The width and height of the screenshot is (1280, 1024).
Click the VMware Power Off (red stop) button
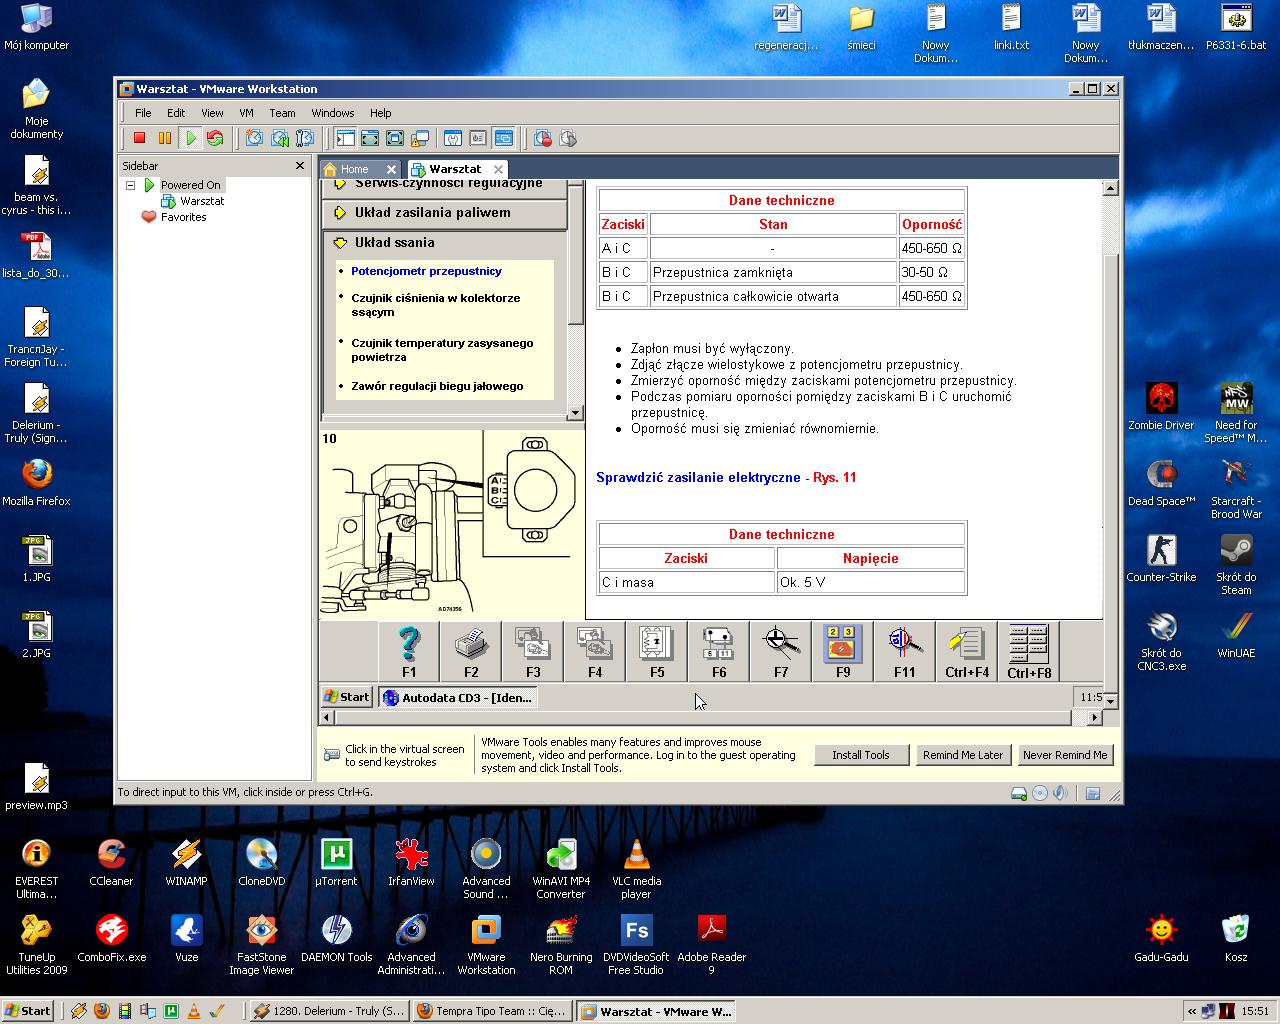[x=140, y=138]
